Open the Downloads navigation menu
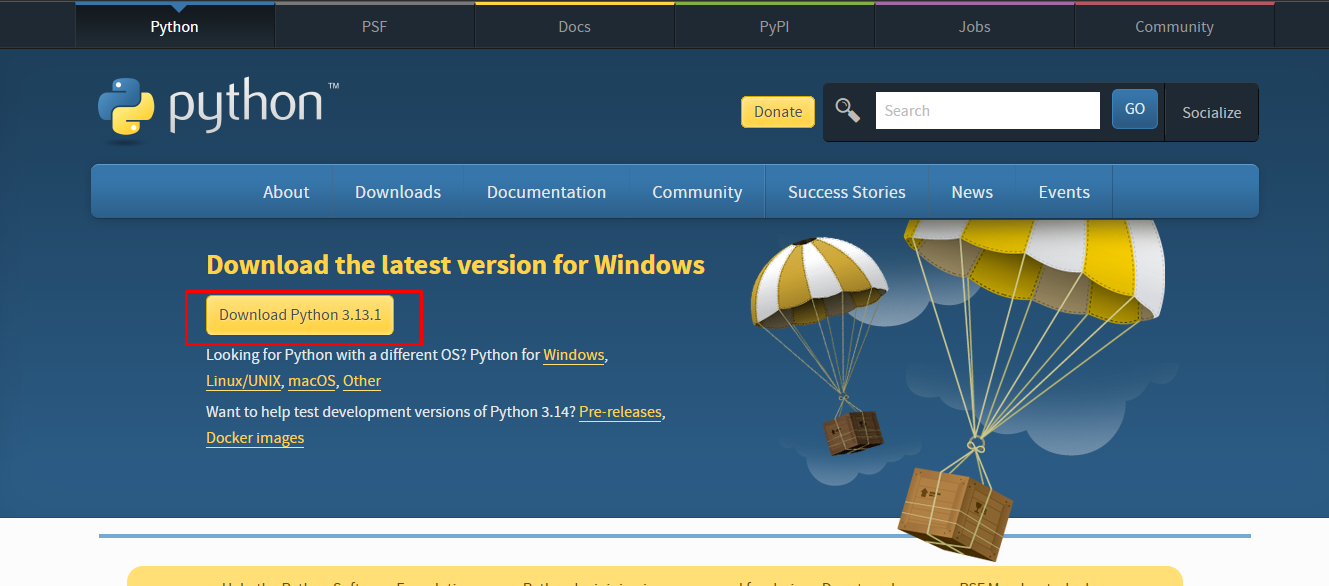Viewport: 1329px width, 586px height. [398, 192]
